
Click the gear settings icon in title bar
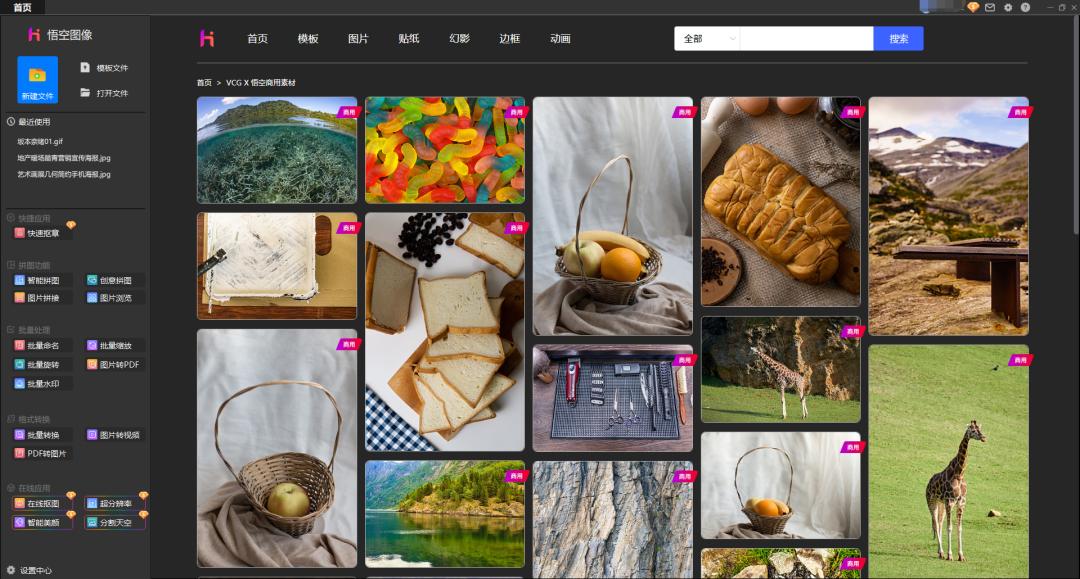pyautogui.click(x=1008, y=7)
